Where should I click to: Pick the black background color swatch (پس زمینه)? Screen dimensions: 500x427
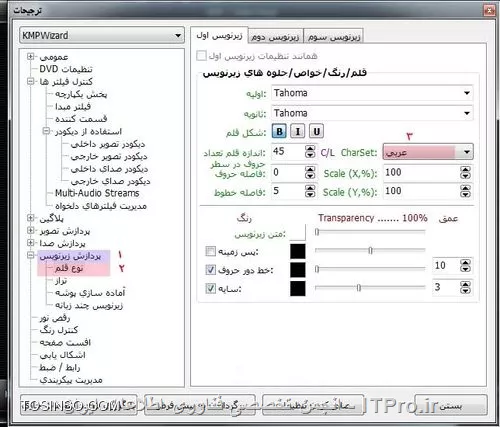click(298, 251)
